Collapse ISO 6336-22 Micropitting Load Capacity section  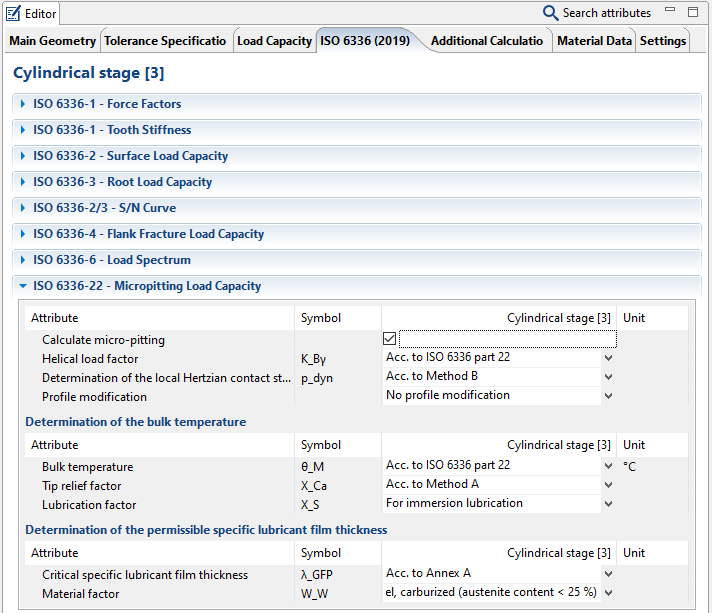tap(147, 286)
